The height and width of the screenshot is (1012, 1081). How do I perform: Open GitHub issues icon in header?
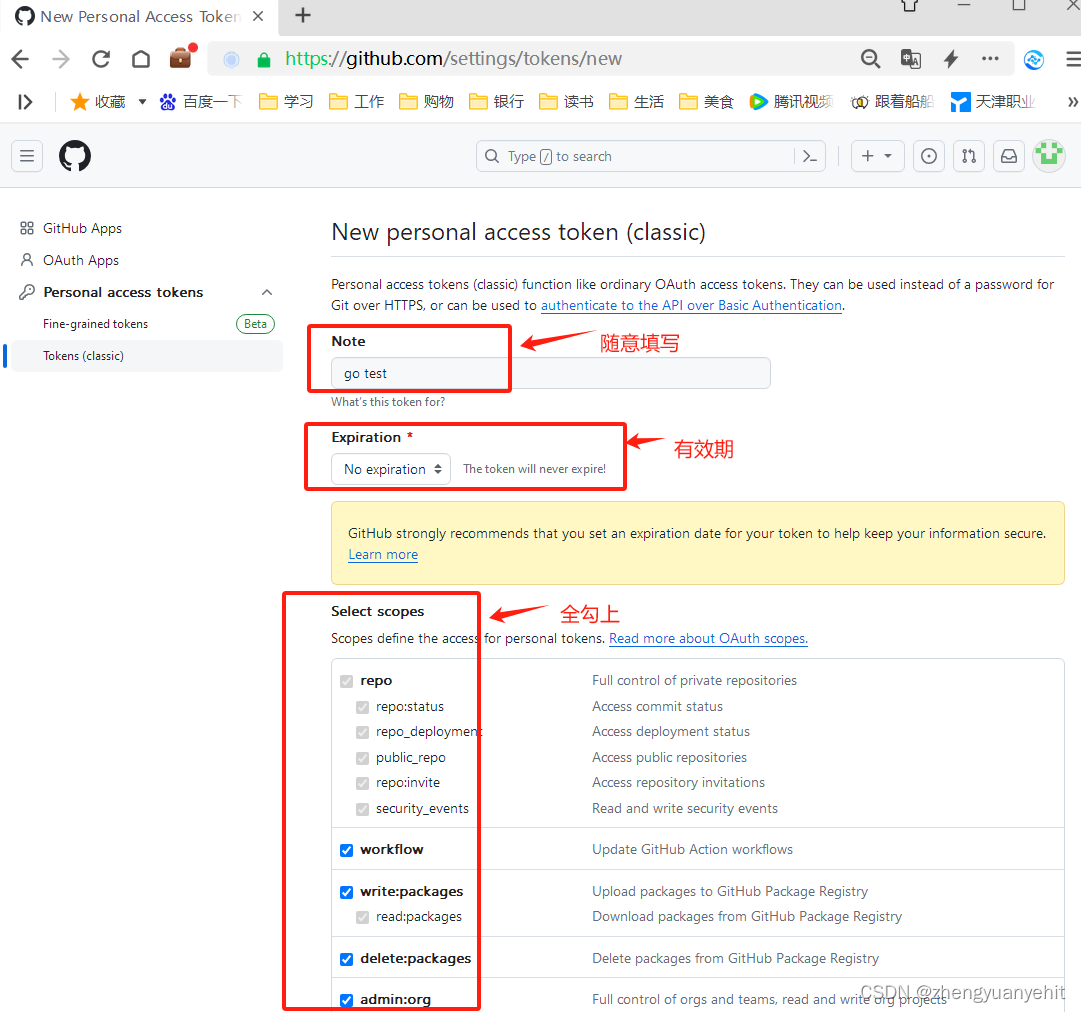click(x=929, y=156)
